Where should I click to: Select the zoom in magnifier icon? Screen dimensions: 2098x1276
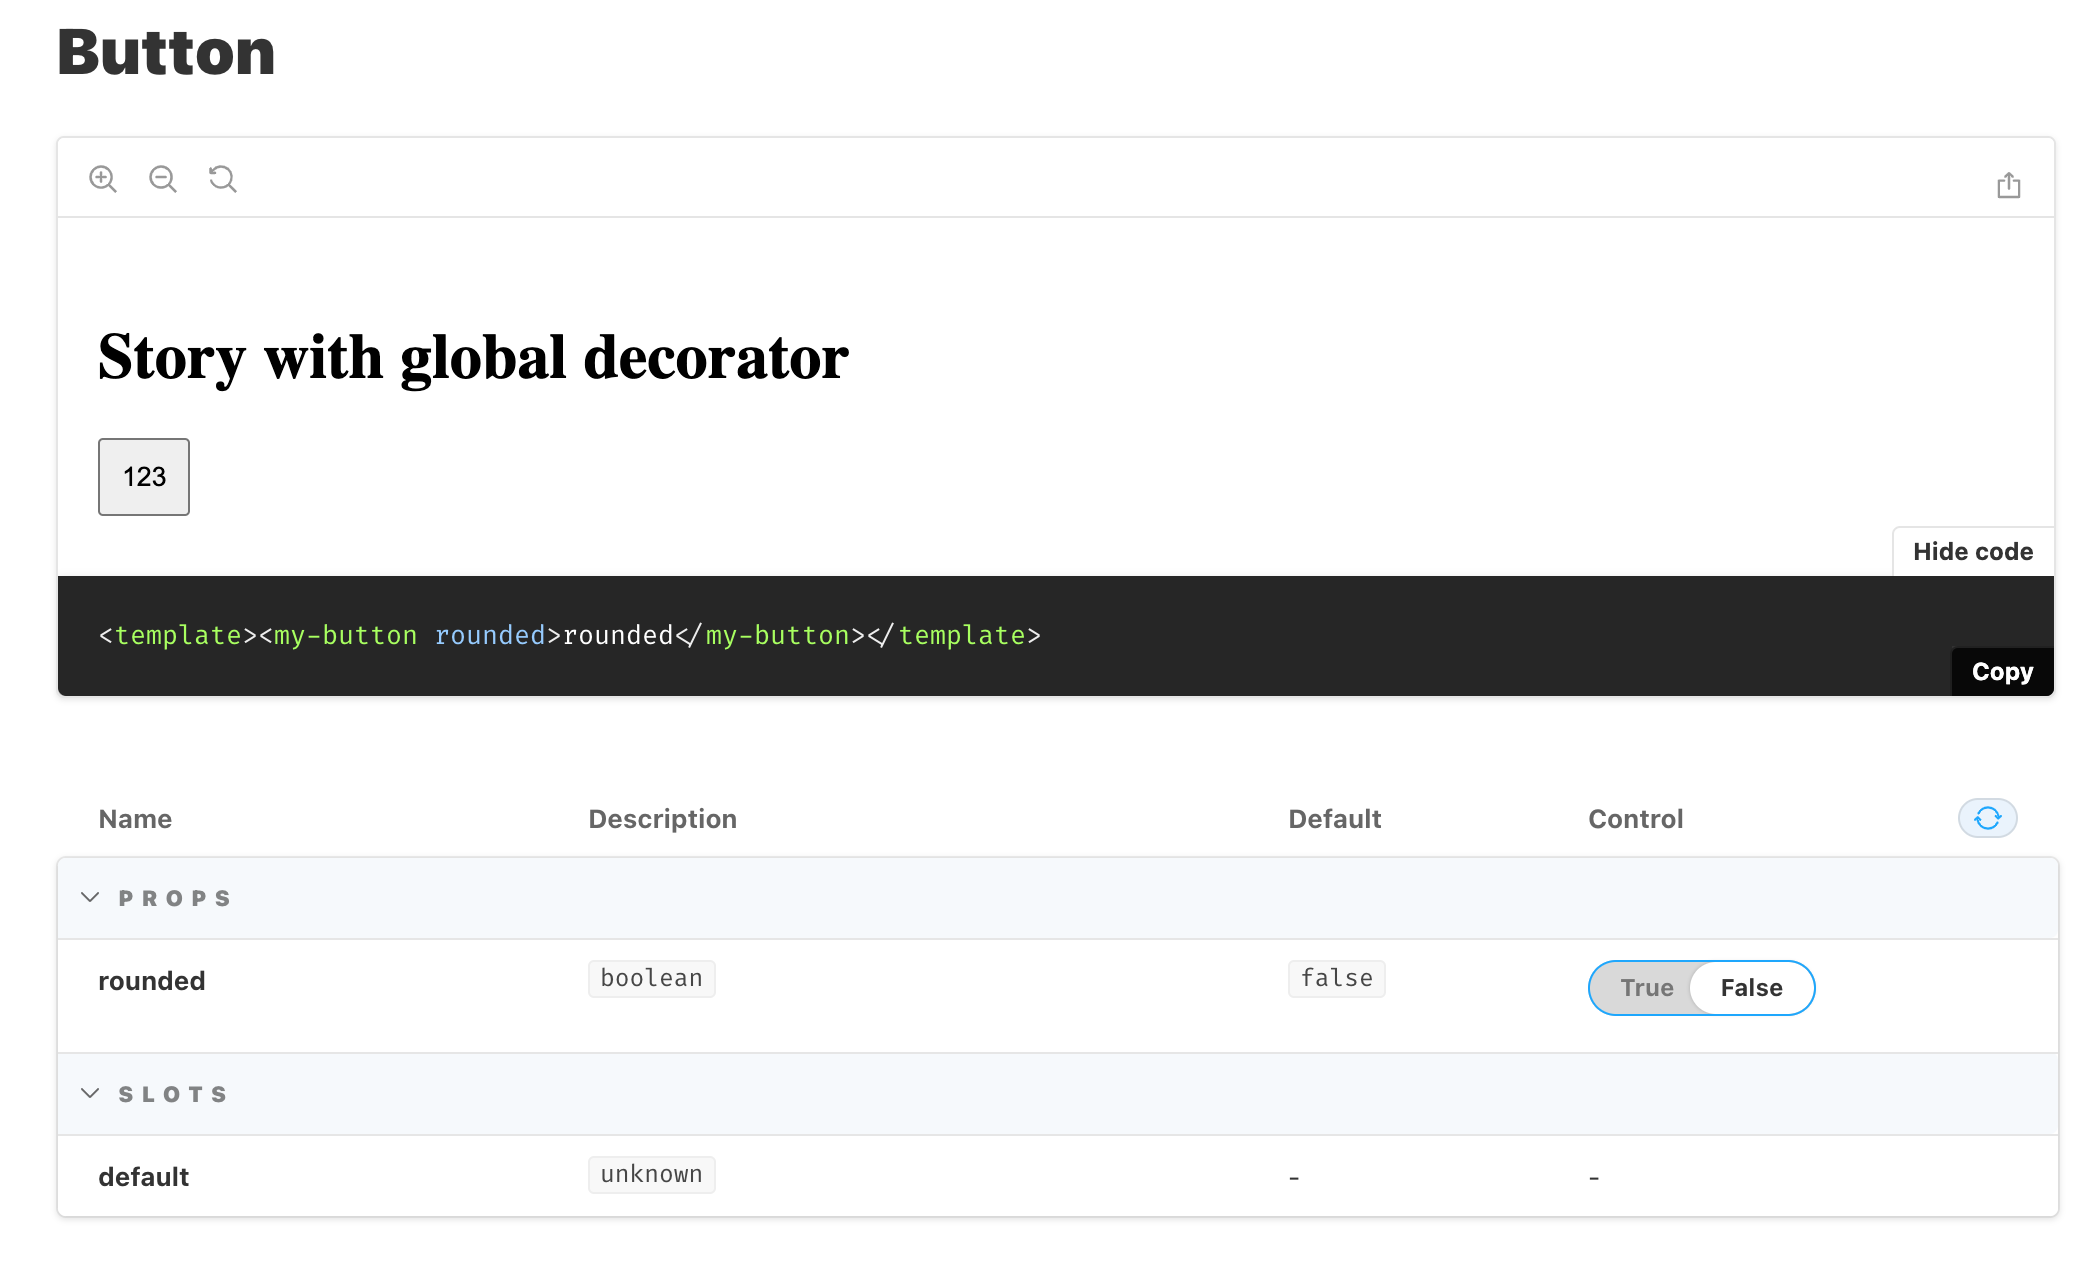(x=103, y=178)
